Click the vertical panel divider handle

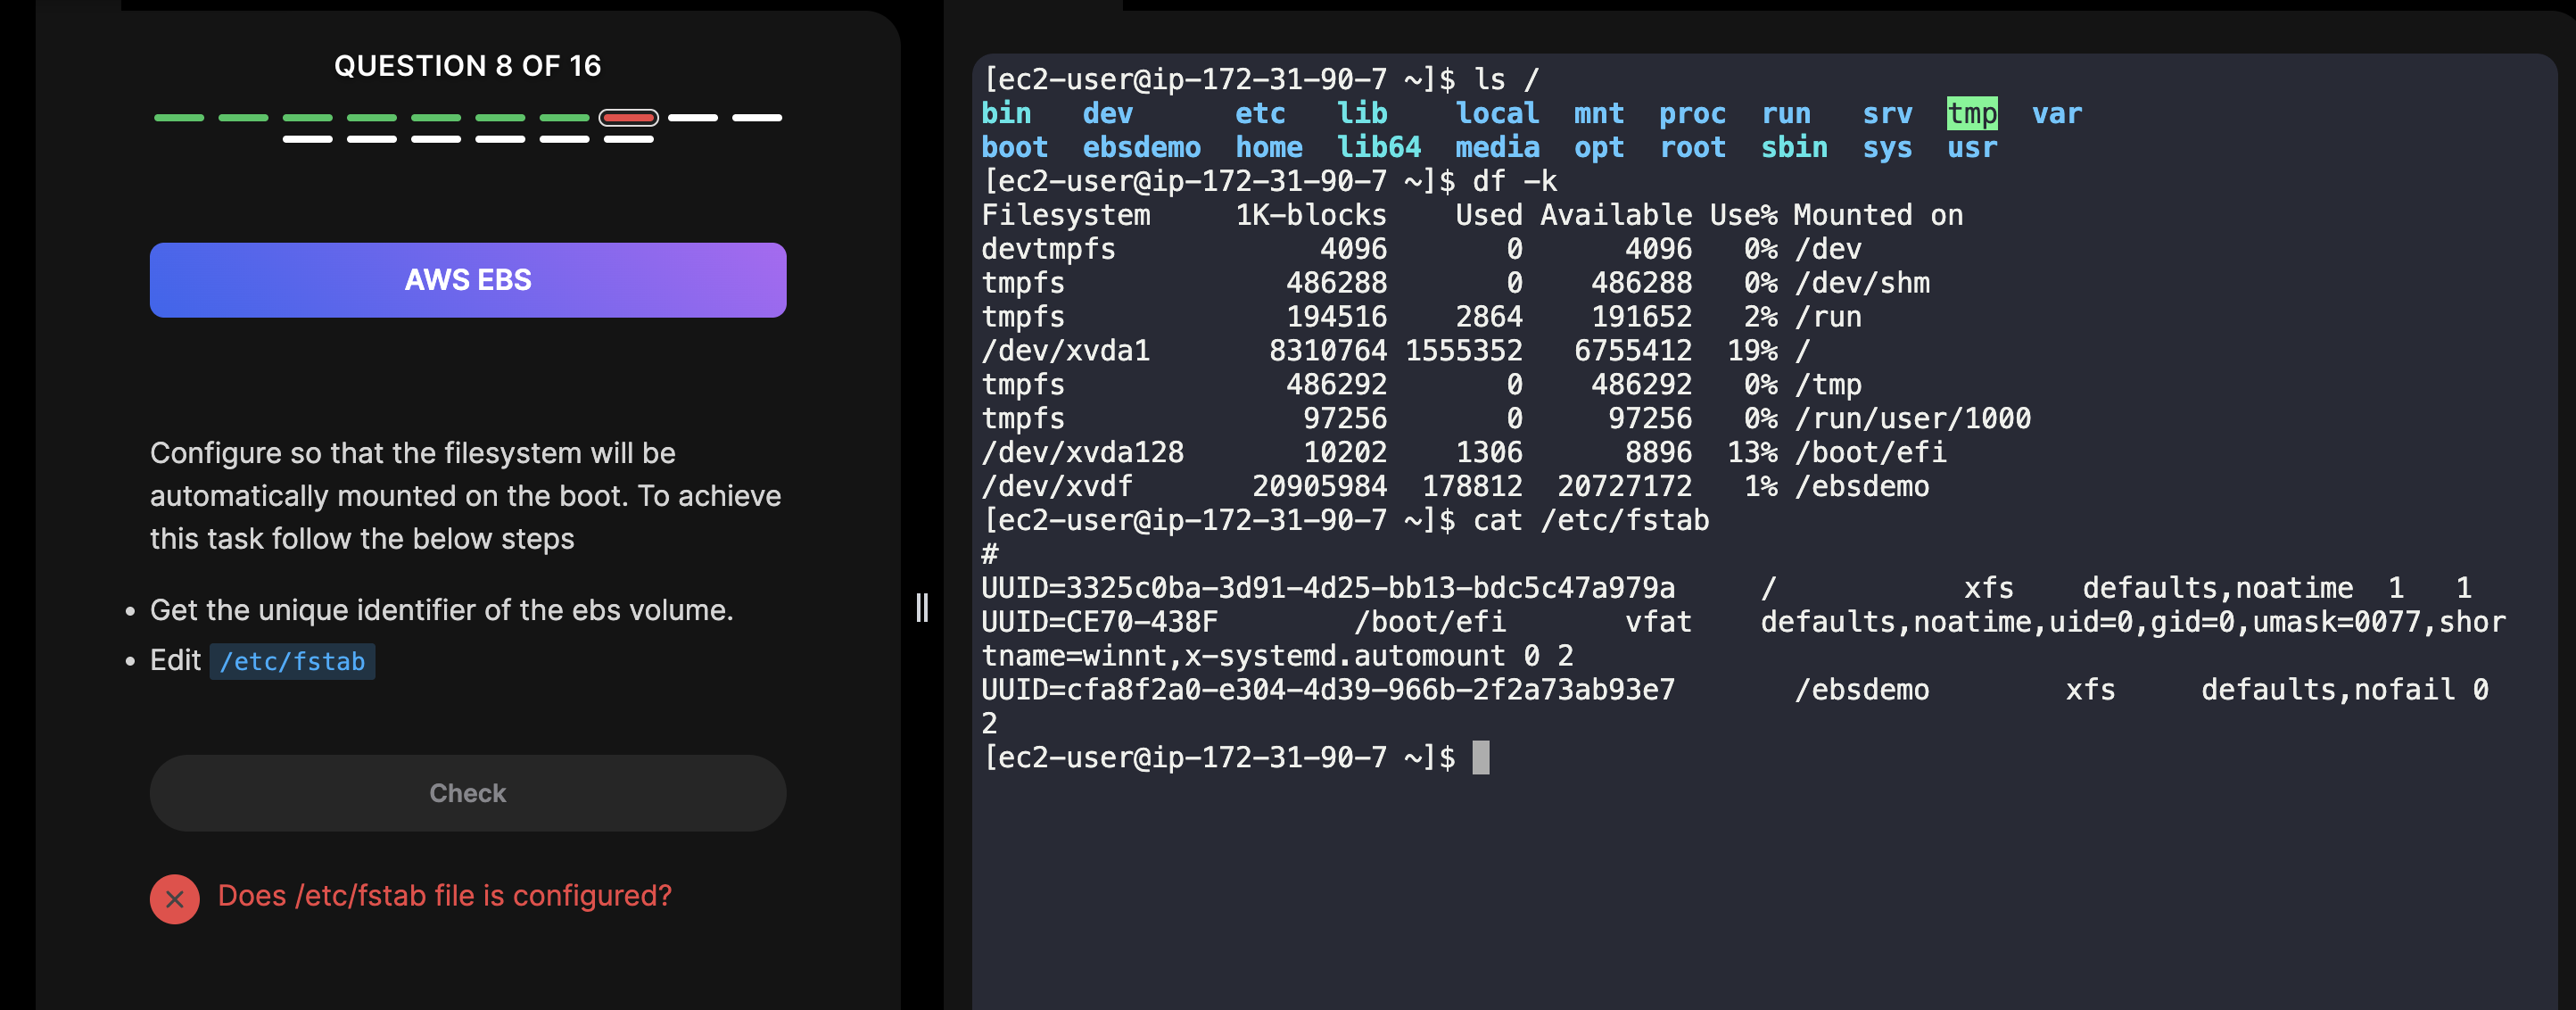click(x=922, y=607)
